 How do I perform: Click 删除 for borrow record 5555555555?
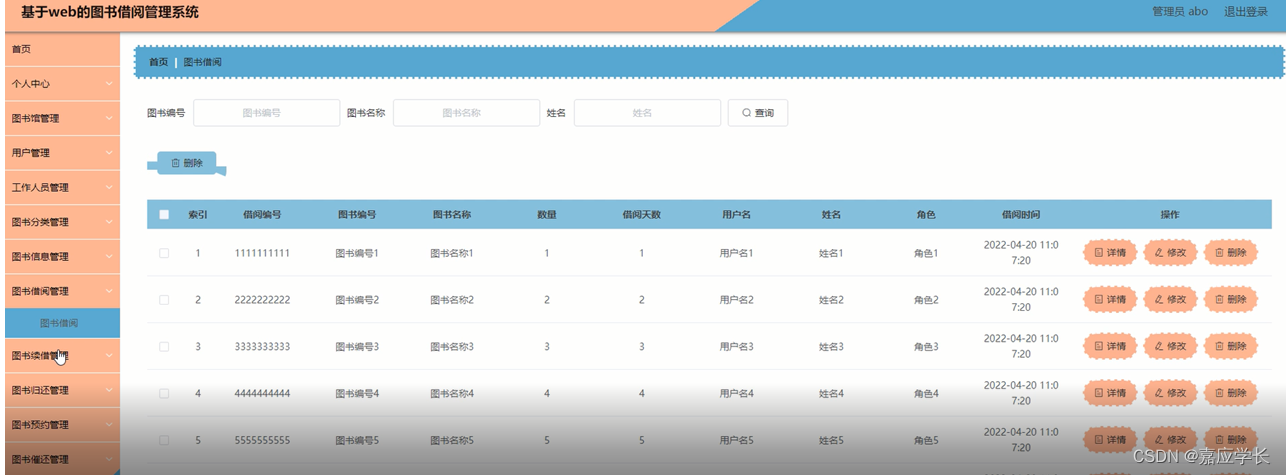click(1230, 440)
